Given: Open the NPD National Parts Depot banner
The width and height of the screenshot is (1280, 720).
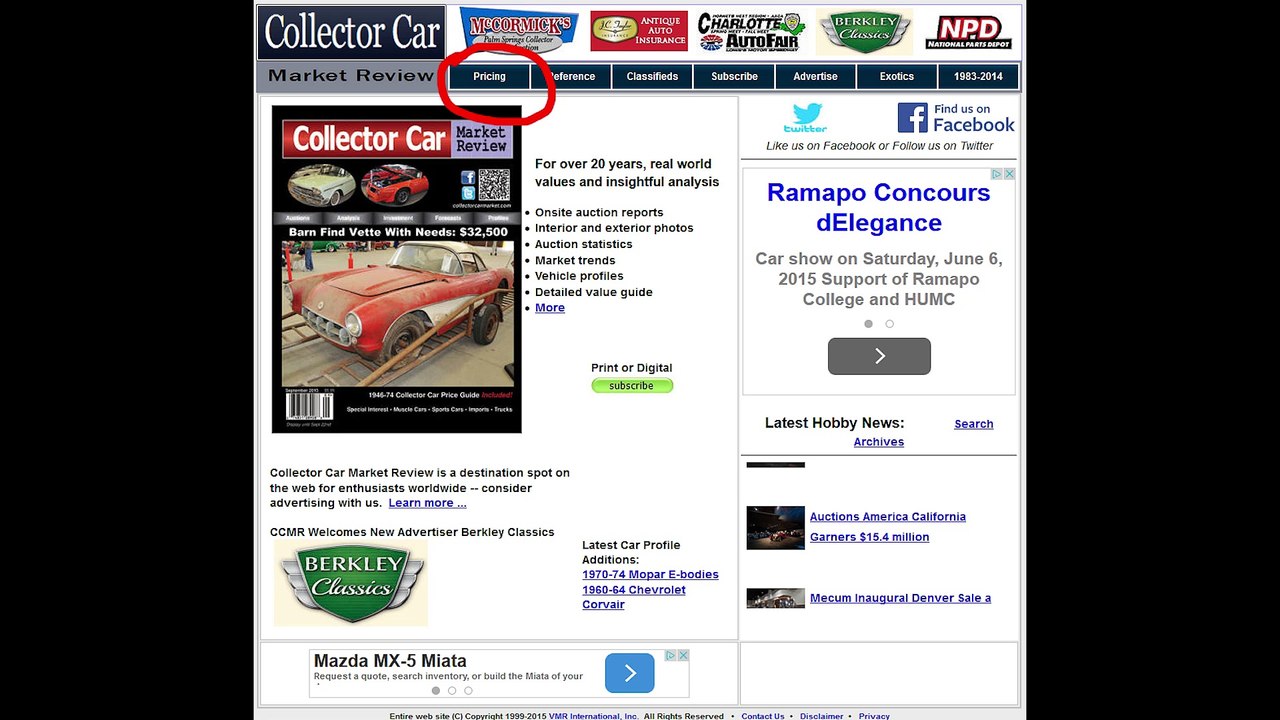Looking at the screenshot, I should (968, 32).
